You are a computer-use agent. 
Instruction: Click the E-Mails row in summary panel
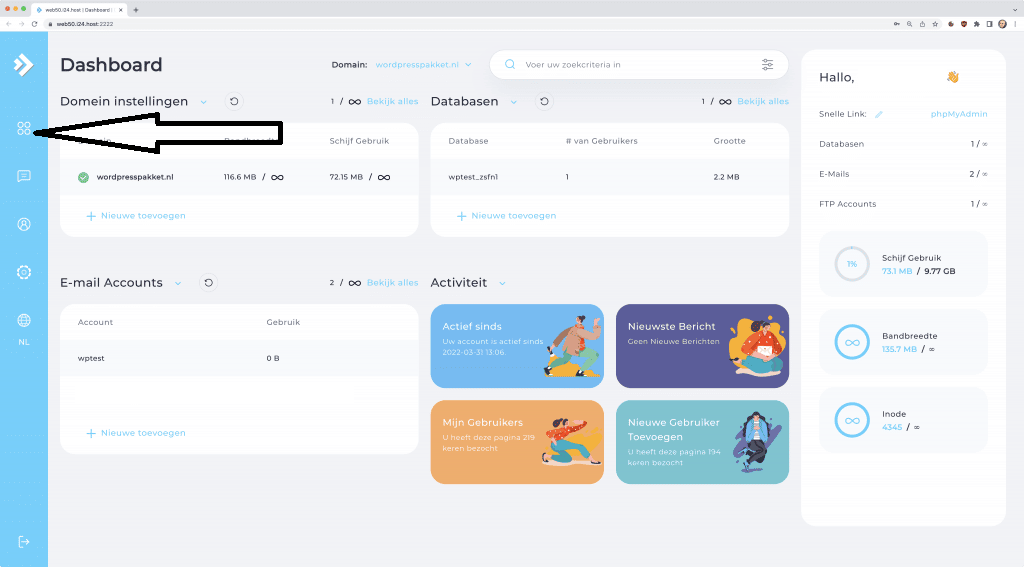coord(903,174)
